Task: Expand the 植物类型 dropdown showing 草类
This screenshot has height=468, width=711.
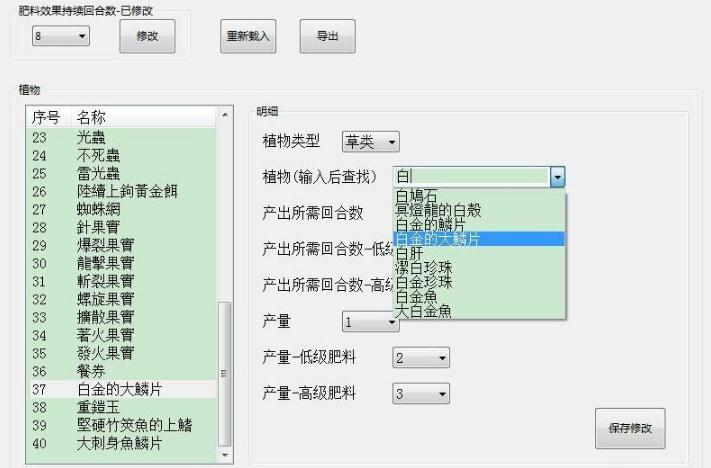Action: coord(371,143)
